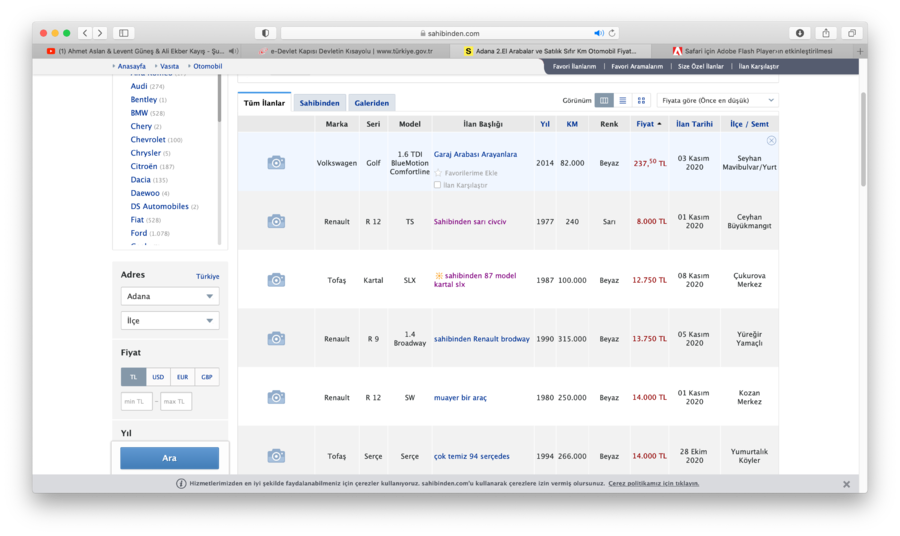Viewport: 900px width, 536px height.
Task: Click the Türkiye address link
Action: click(x=207, y=277)
